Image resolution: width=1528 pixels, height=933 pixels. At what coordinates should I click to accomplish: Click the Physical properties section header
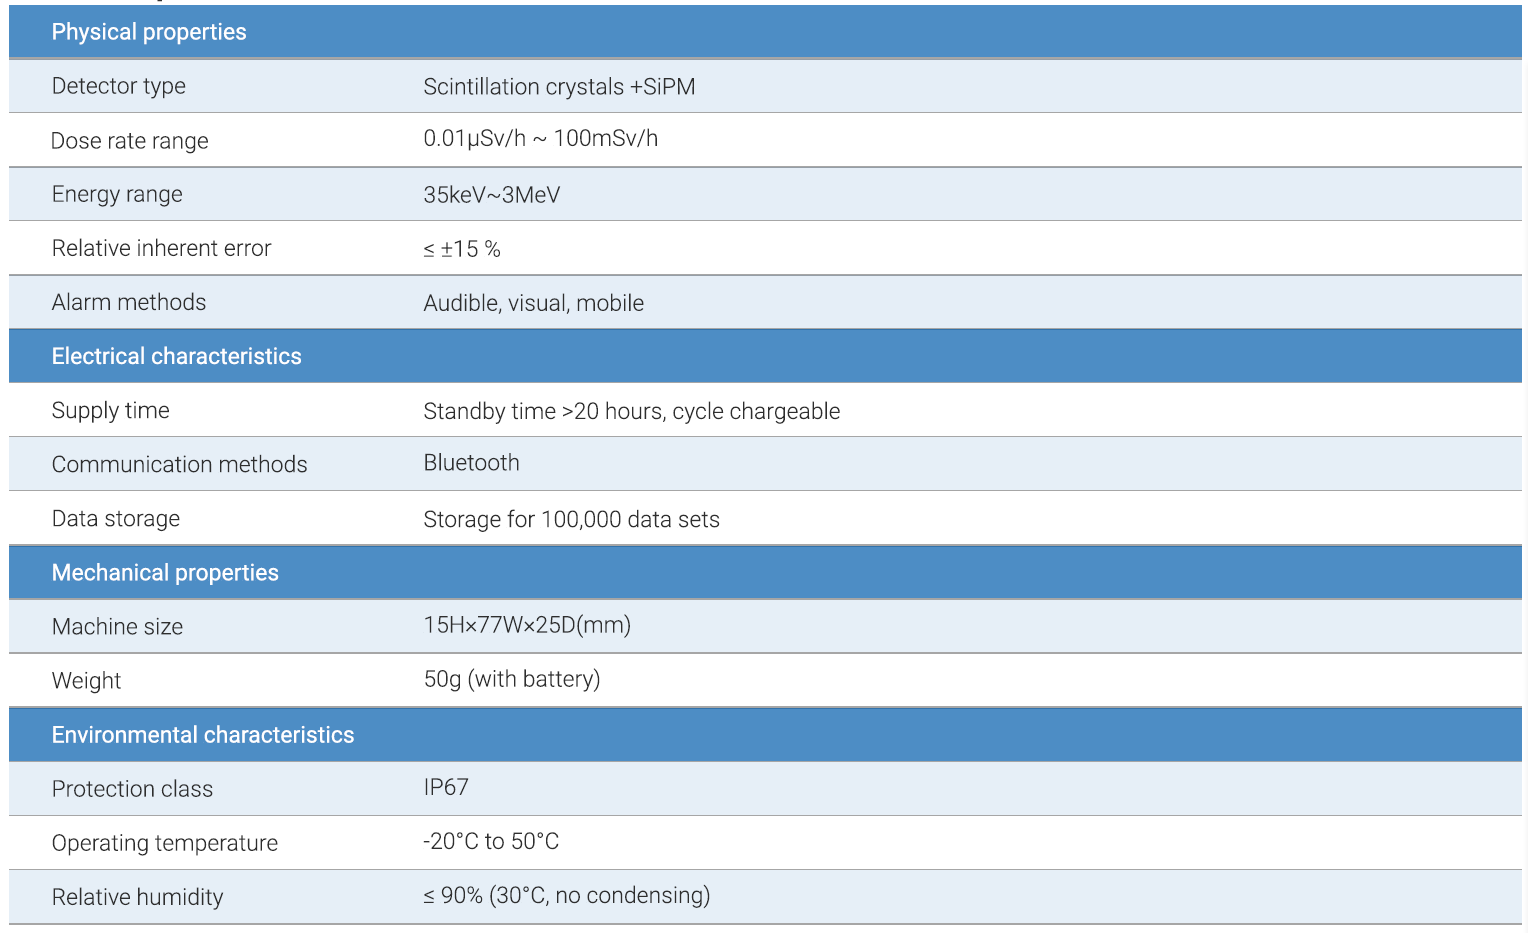pyautogui.click(x=148, y=32)
